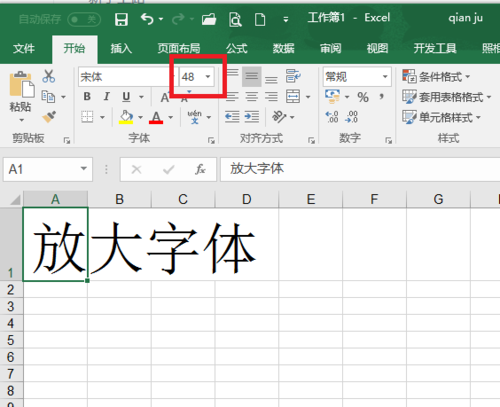
Task: Open 条件格式 conditional formatting menu
Action: 436,77
